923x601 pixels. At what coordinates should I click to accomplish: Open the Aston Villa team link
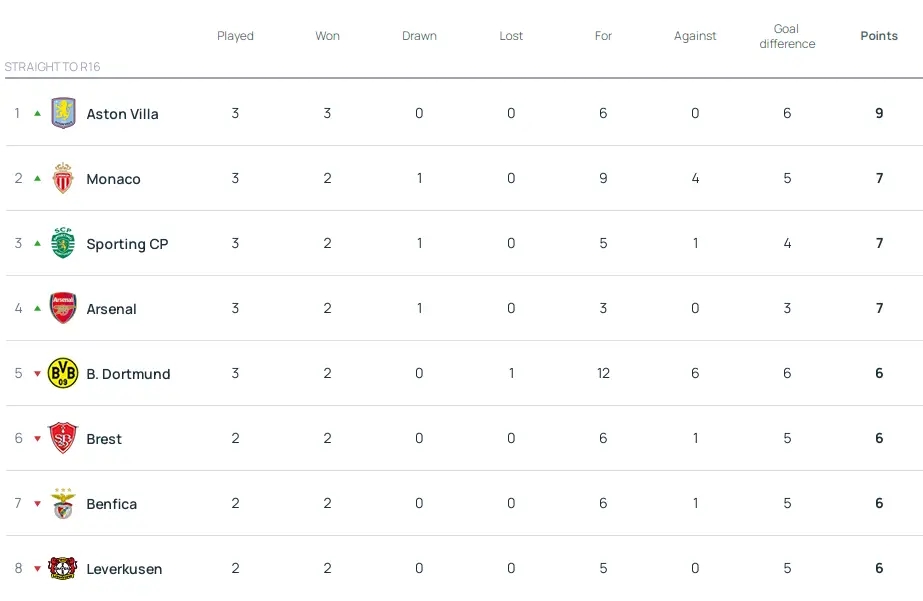[122, 114]
